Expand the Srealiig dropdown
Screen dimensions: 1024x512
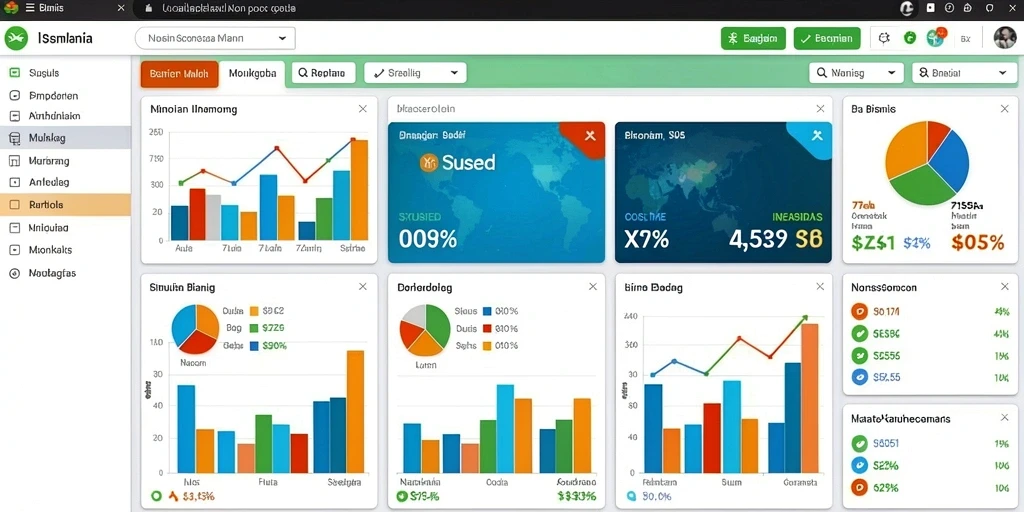tap(415, 73)
